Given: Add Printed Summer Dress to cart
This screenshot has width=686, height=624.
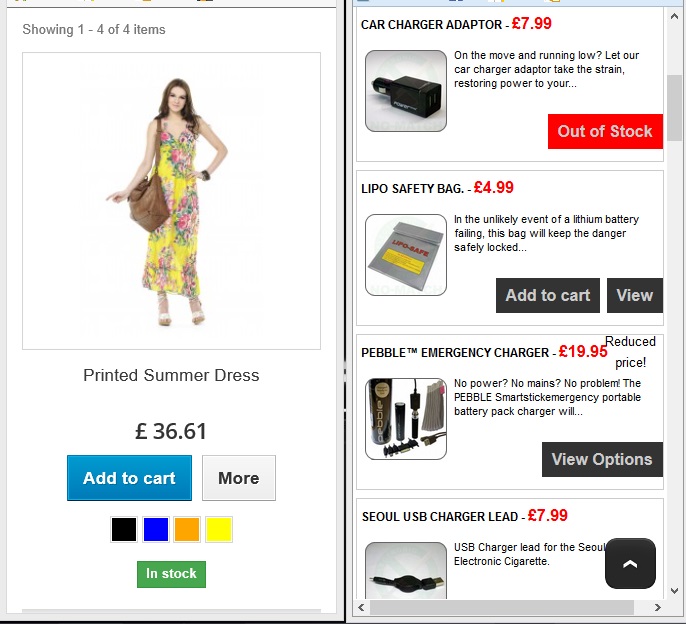Looking at the screenshot, I should click(x=129, y=478).
